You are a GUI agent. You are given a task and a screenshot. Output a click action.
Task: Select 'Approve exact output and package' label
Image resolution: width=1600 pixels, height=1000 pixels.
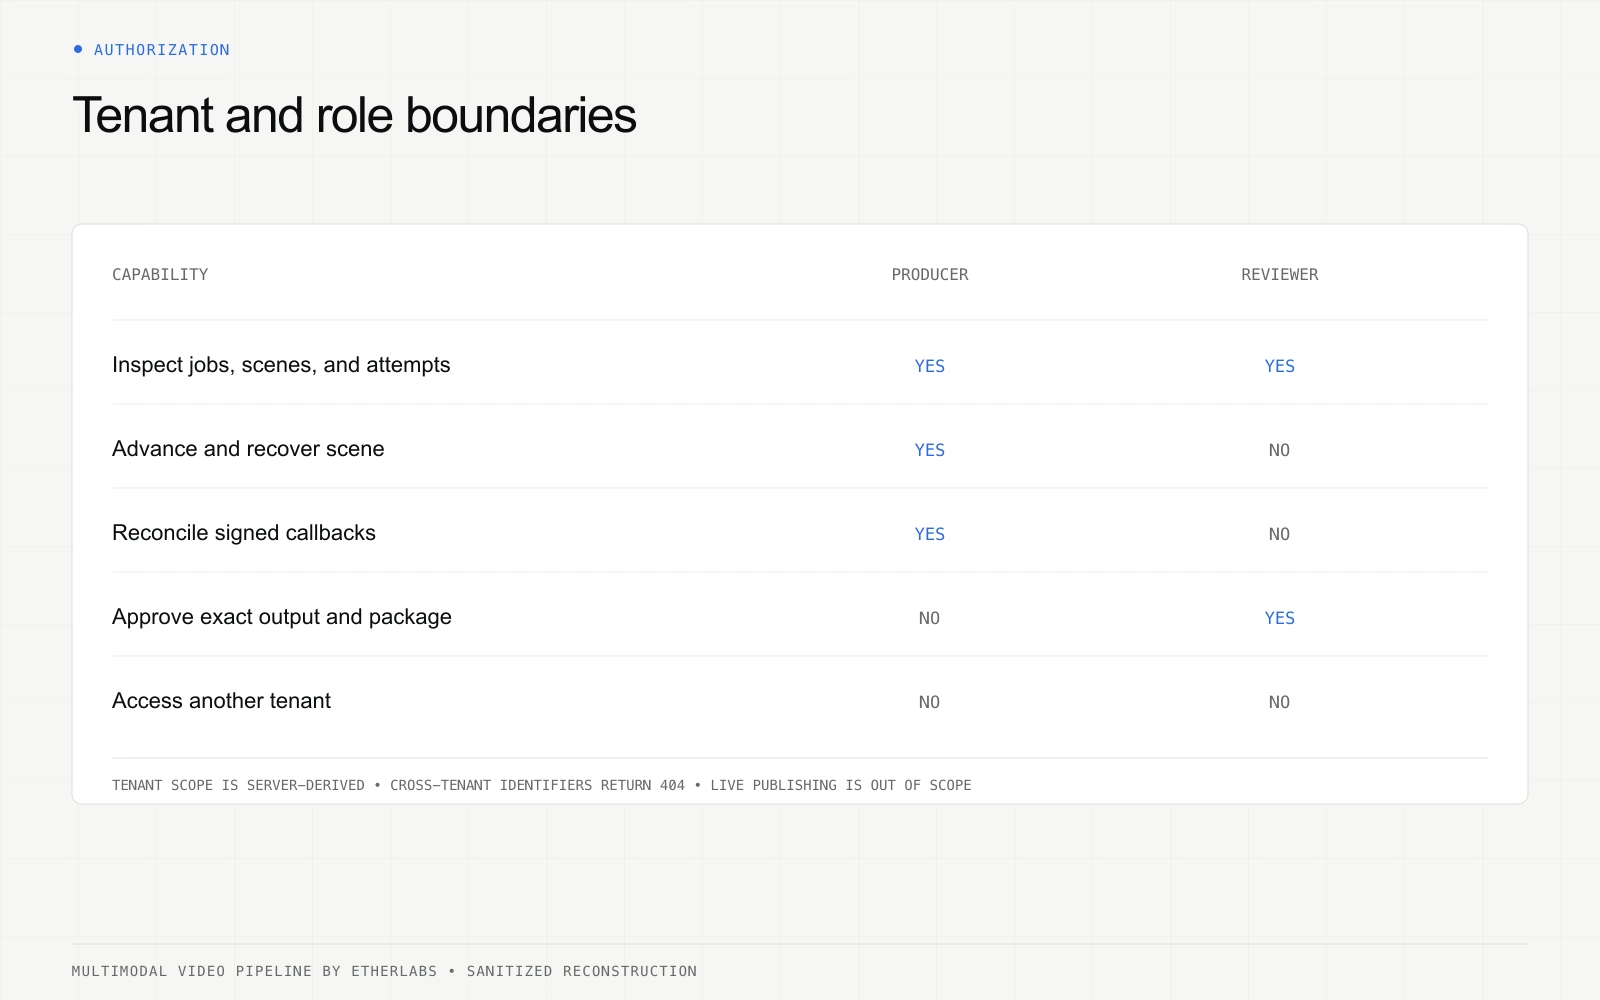point(282,617)
